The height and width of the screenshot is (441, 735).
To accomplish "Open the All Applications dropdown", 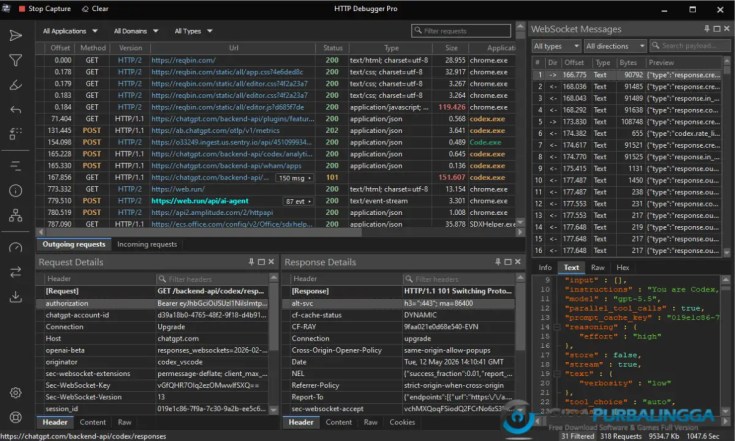I will point(70,31).
